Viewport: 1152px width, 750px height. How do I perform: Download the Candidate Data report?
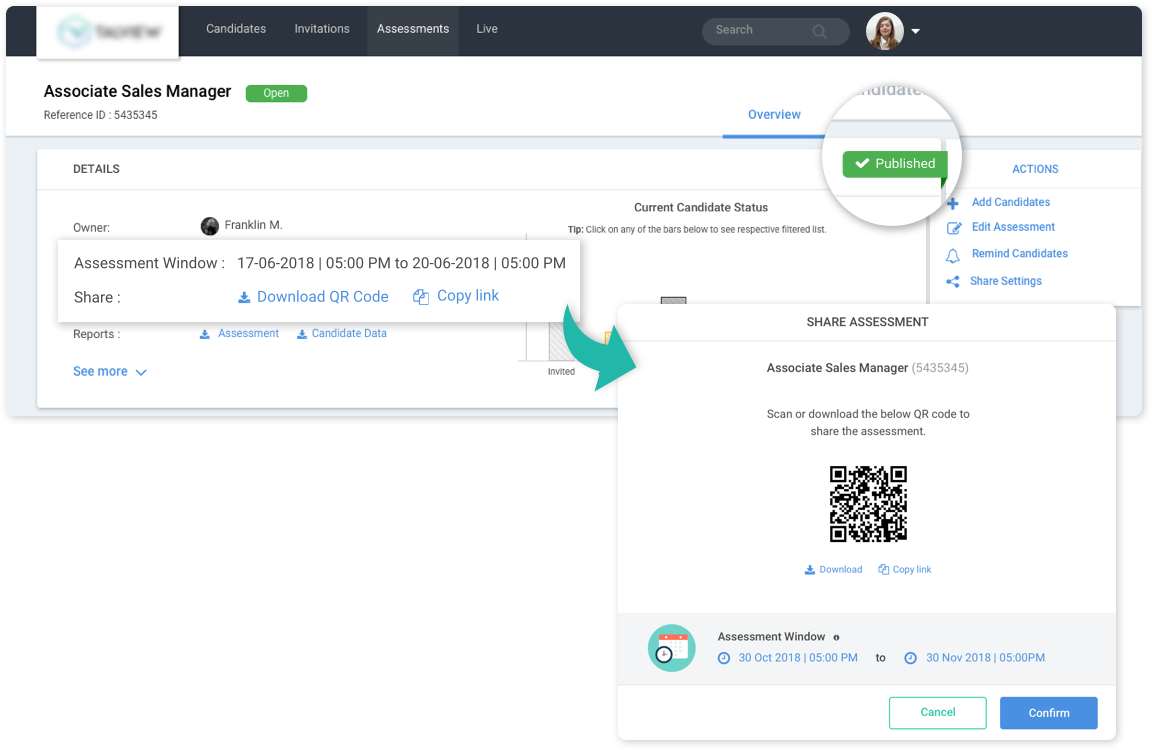tap(349, 333)
